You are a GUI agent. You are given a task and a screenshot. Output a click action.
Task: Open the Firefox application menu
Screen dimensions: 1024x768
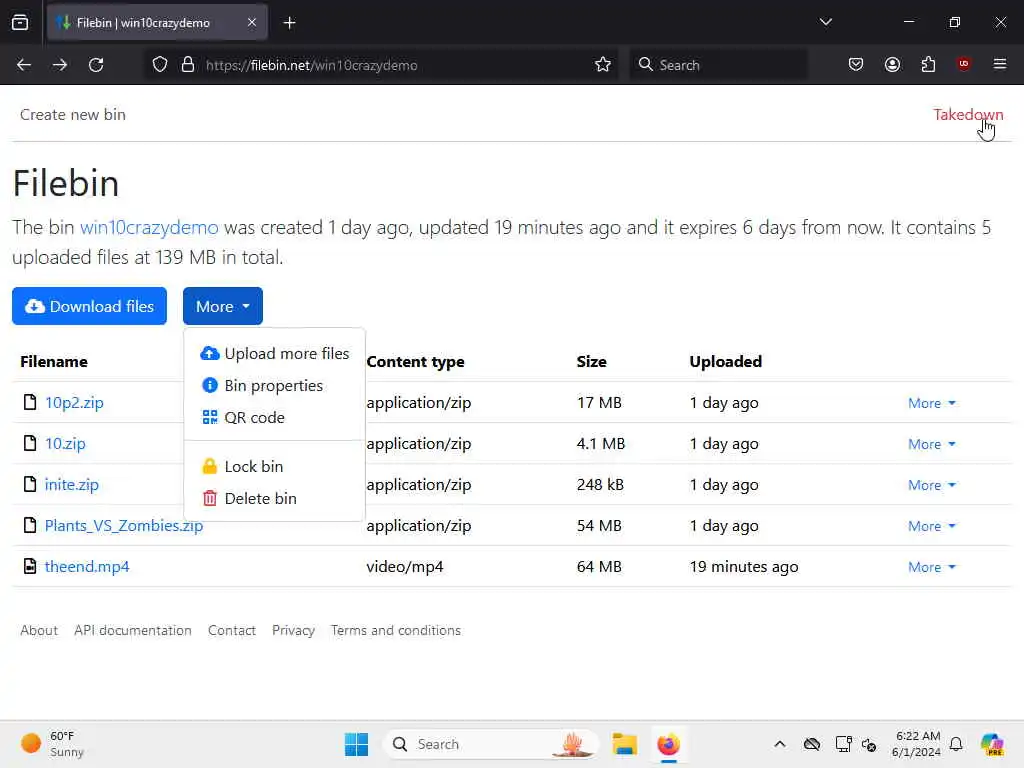click(x=1000, y=64)
